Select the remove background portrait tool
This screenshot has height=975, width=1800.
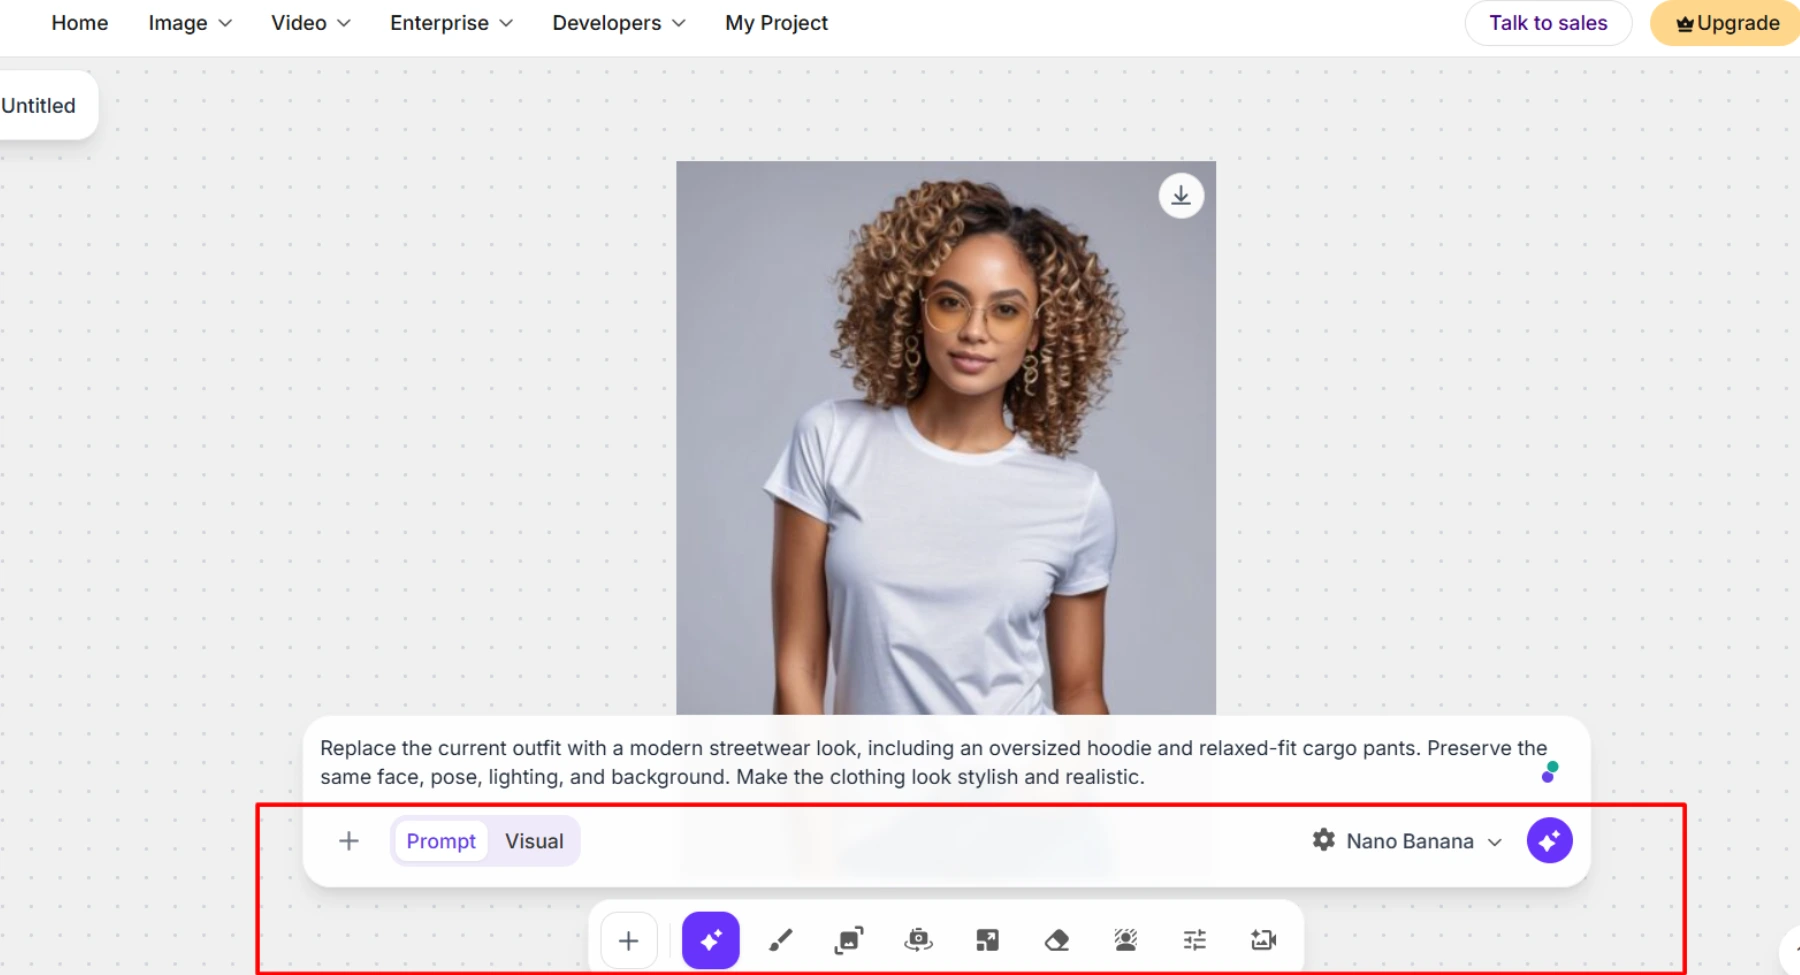pyautogui.click(x=1126, y=940)
